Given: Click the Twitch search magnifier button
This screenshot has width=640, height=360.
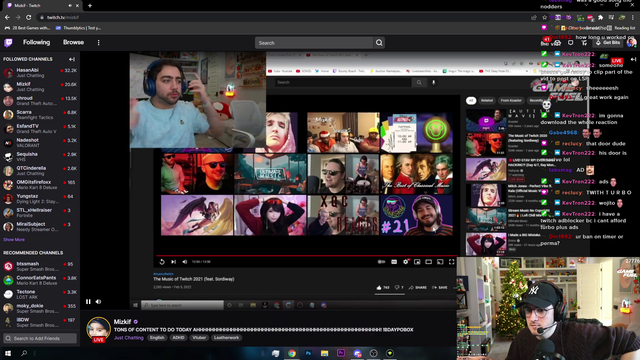Looking at the screenshot, I should (379, 43).
